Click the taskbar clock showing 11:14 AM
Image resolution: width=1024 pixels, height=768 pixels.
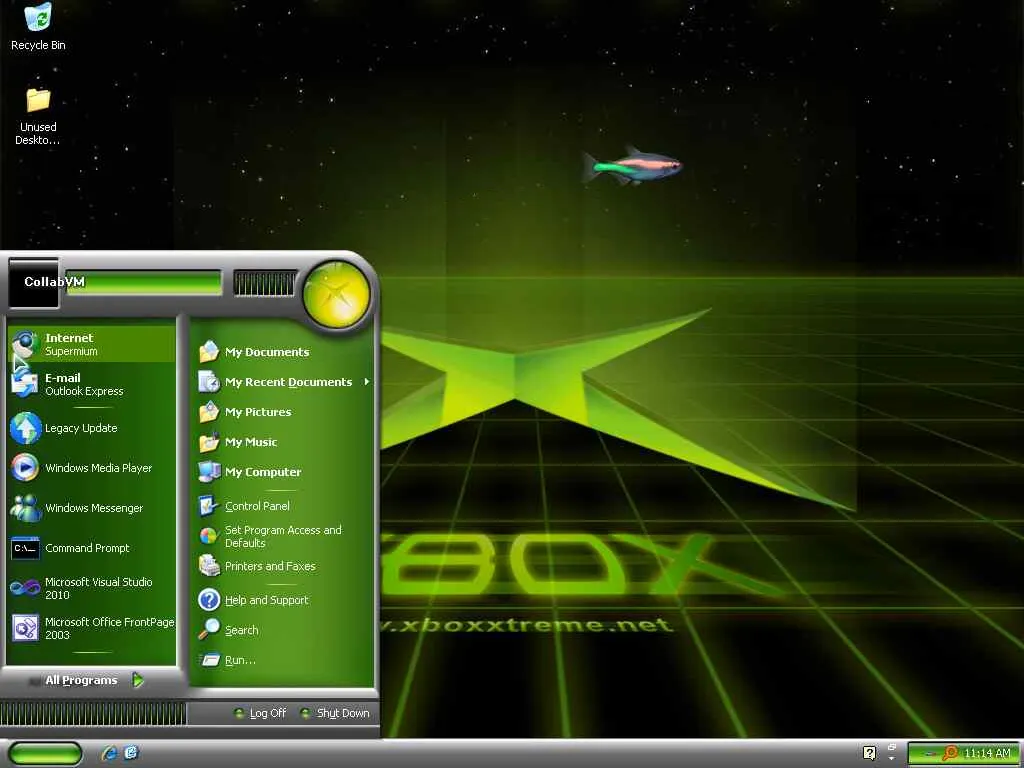pos(987,754)
